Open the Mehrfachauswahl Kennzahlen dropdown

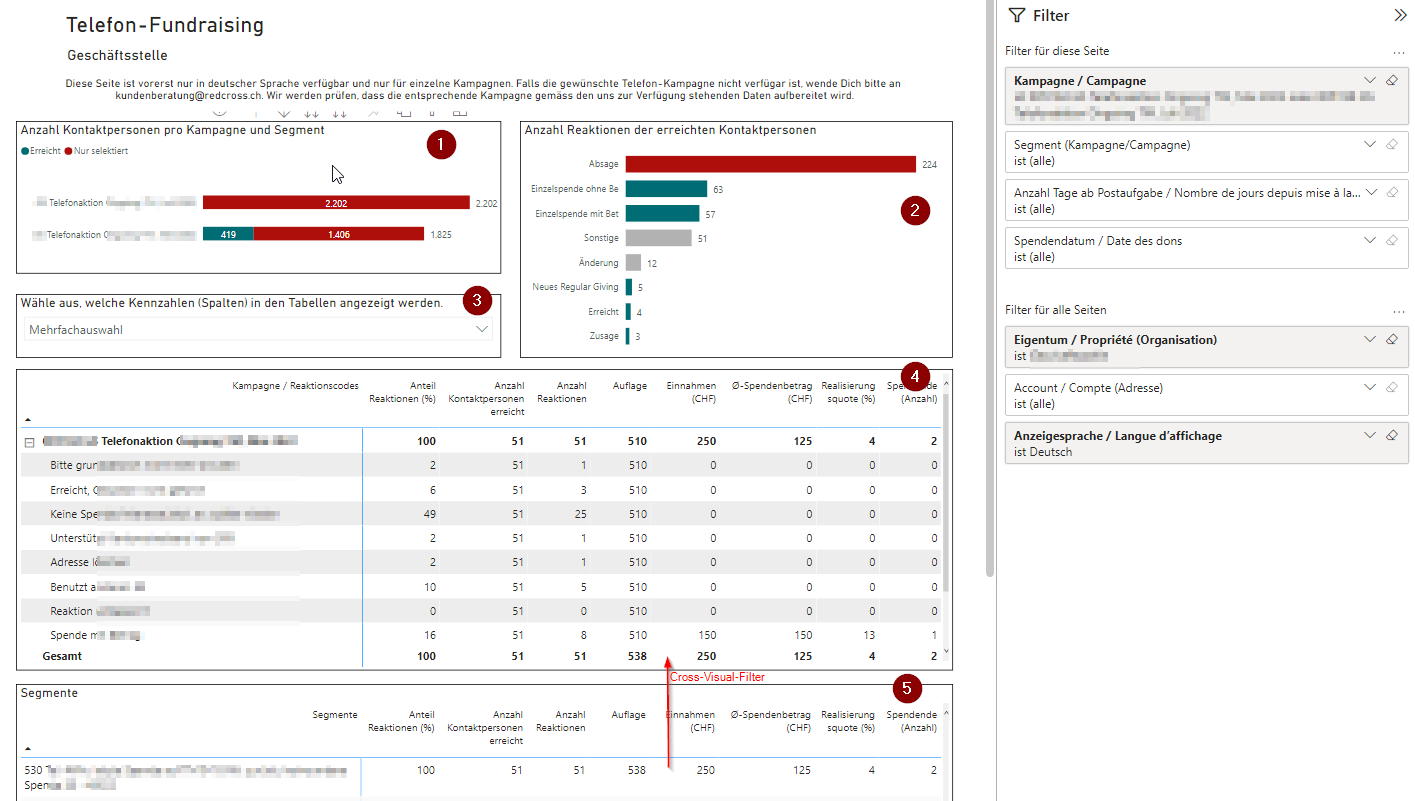(x=258, y=329)
